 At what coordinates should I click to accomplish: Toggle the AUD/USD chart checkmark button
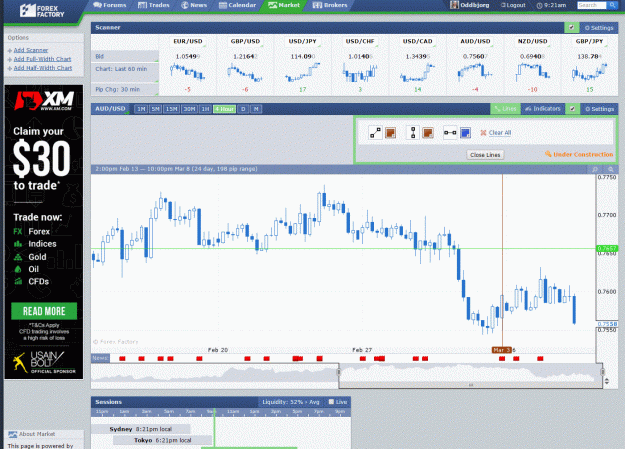point(572,109)
